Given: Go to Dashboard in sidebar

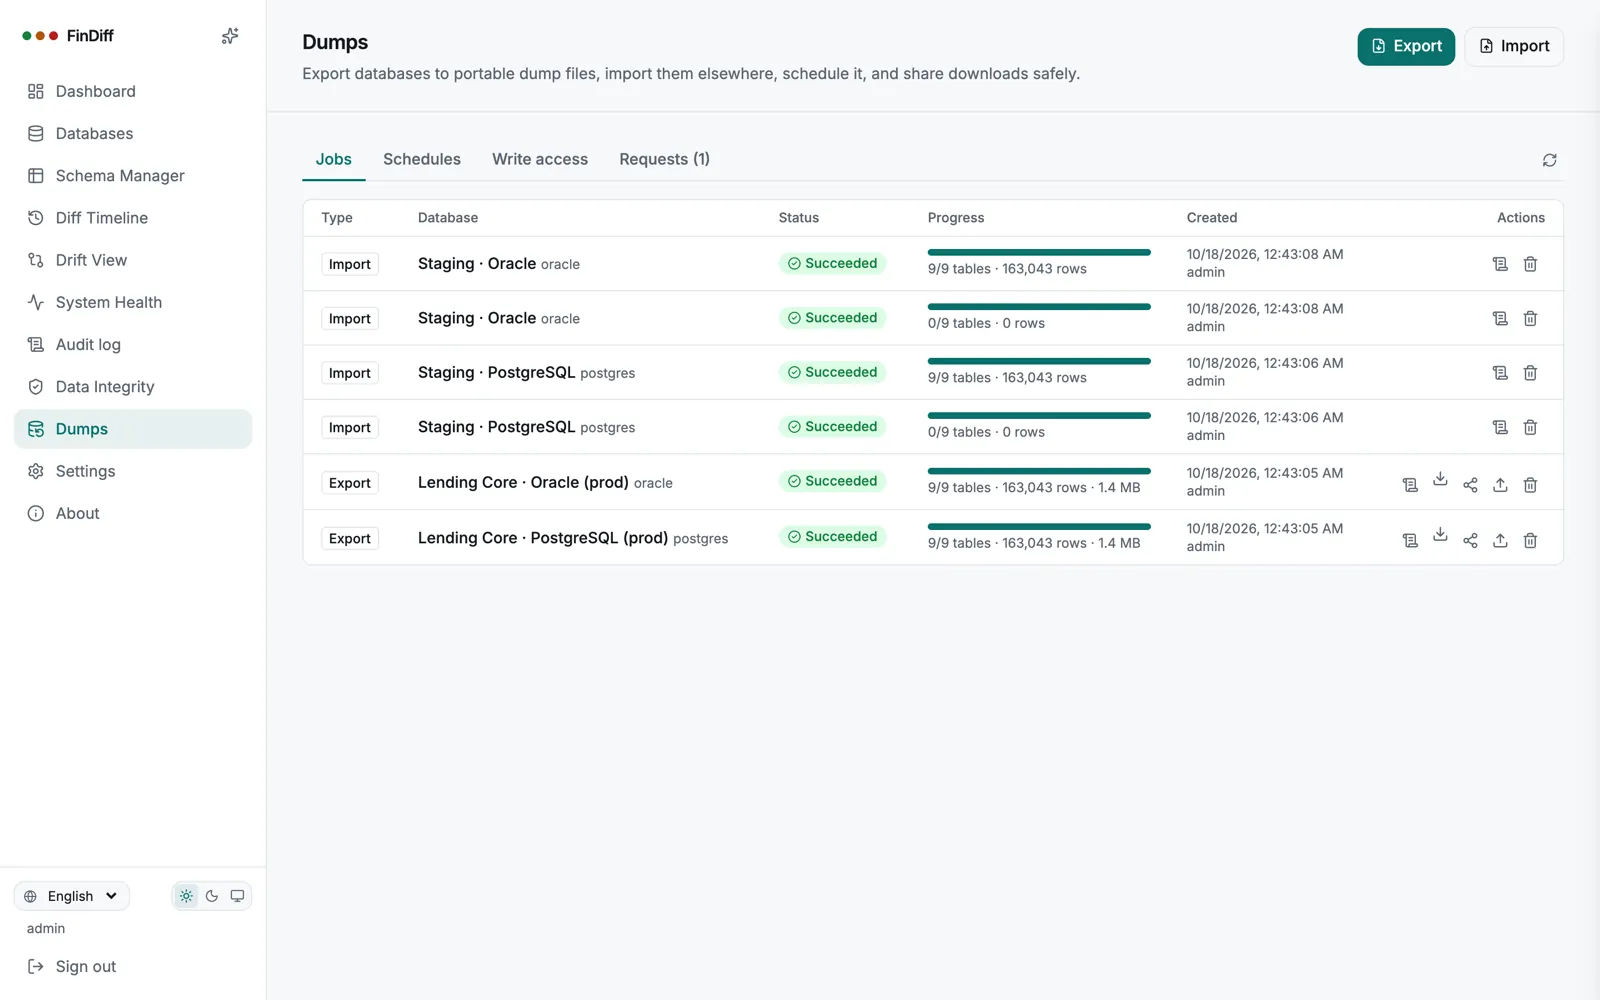Looking at the screenshot, I should 133,91.
